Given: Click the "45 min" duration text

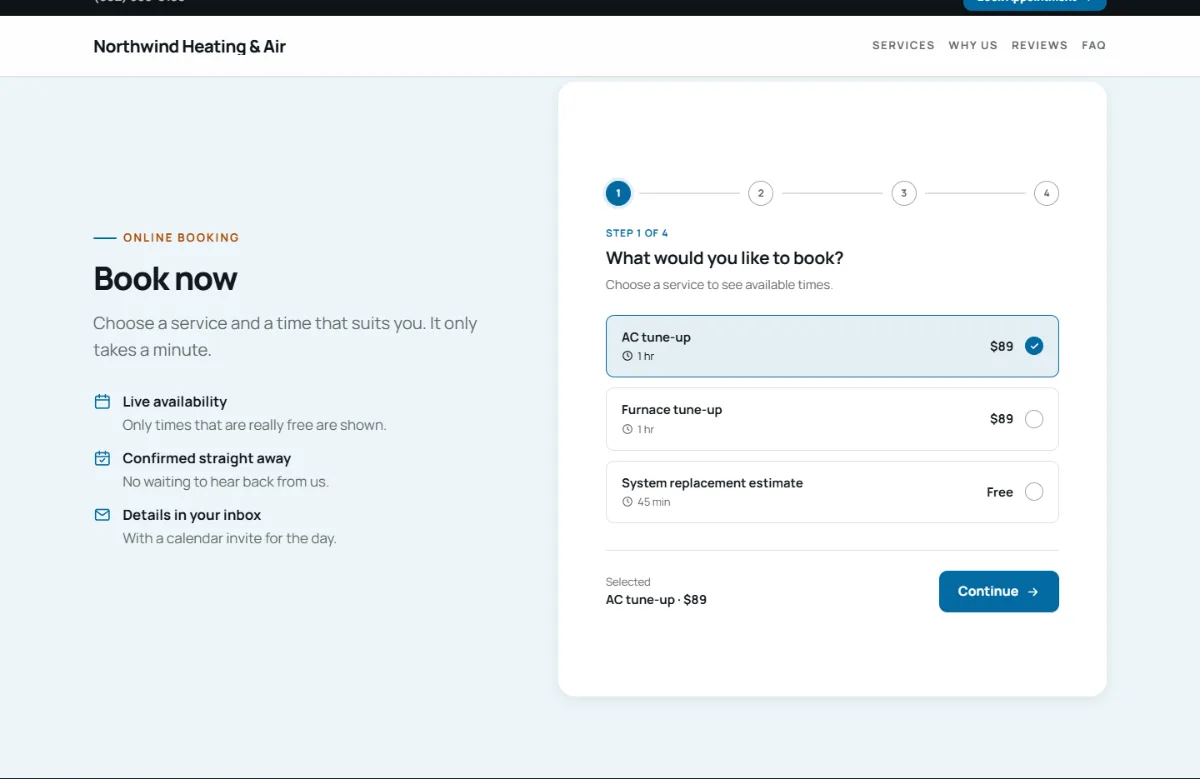Looking at the screenshot, I should [654, 502].
